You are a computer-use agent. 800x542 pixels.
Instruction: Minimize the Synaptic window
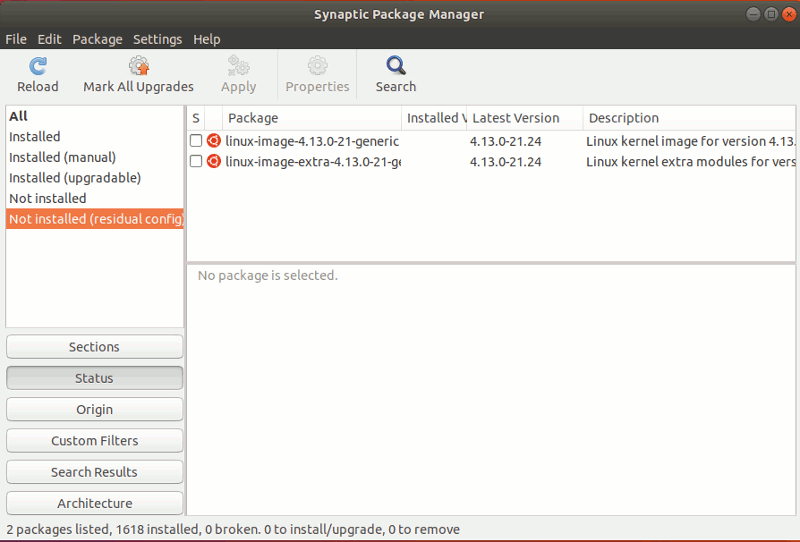pyautogui.click(x=753, y=14)
